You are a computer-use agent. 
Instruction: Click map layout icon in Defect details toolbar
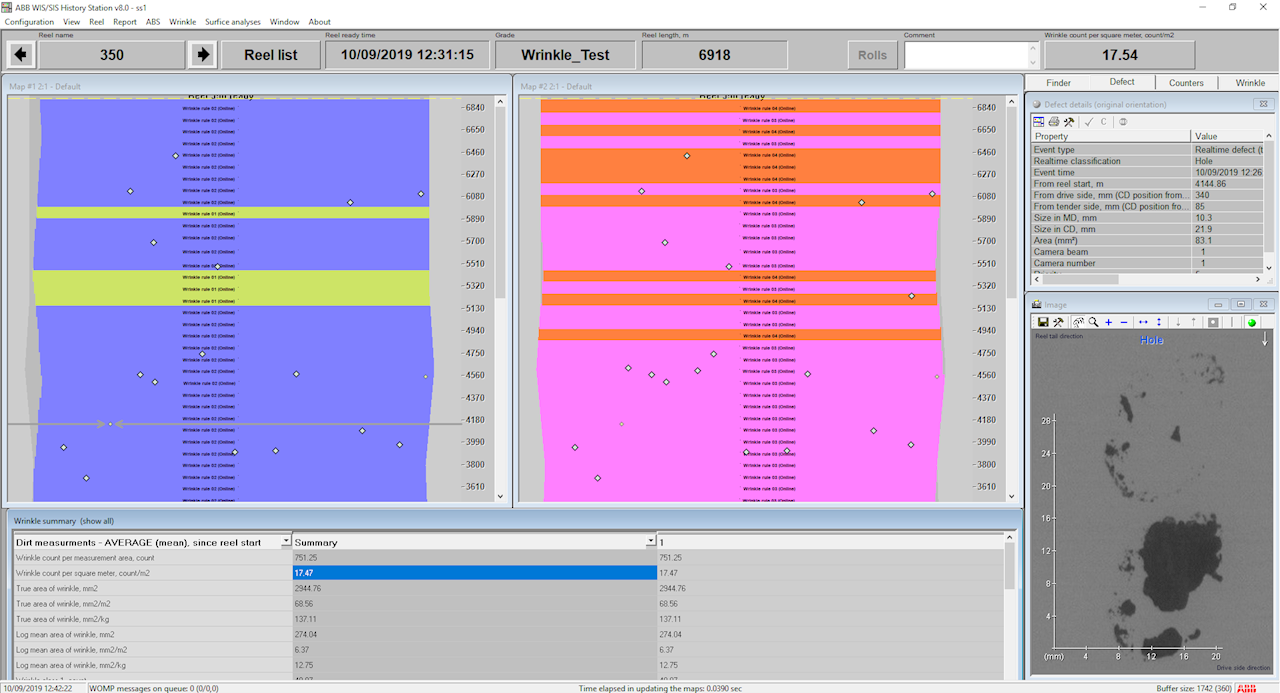[x=1039, y=122]
